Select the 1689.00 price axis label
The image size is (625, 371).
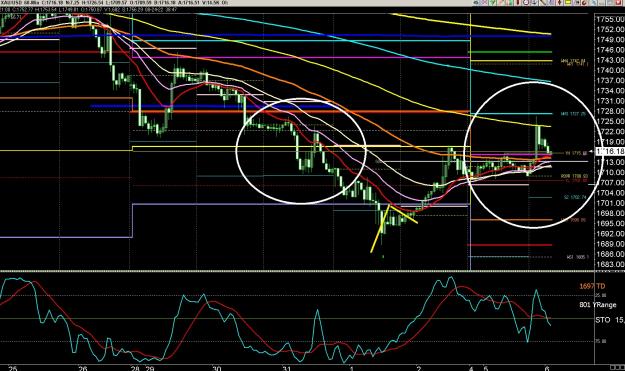pos(610,244)
